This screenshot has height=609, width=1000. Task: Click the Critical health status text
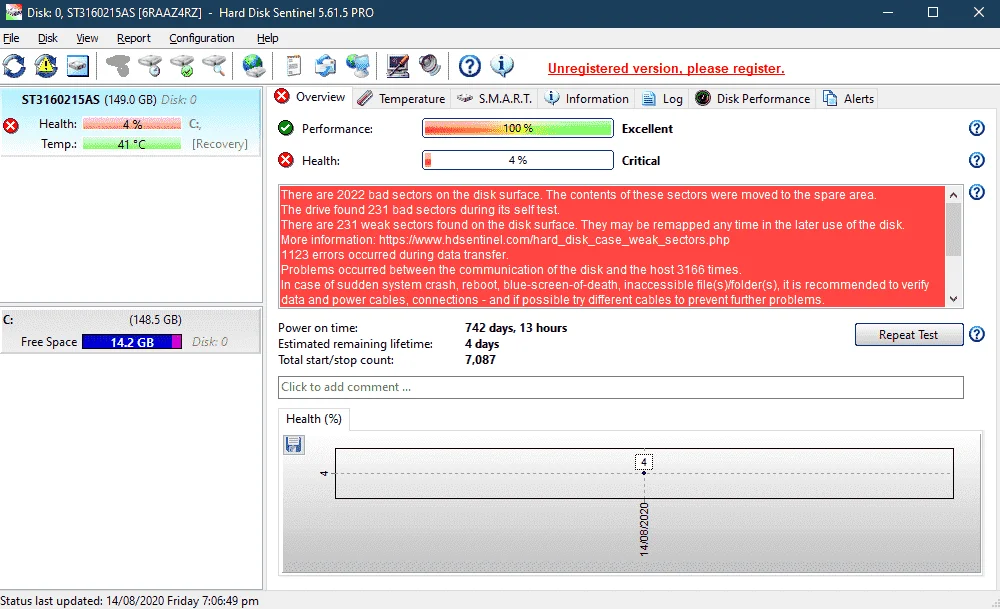tap(641, 161)
